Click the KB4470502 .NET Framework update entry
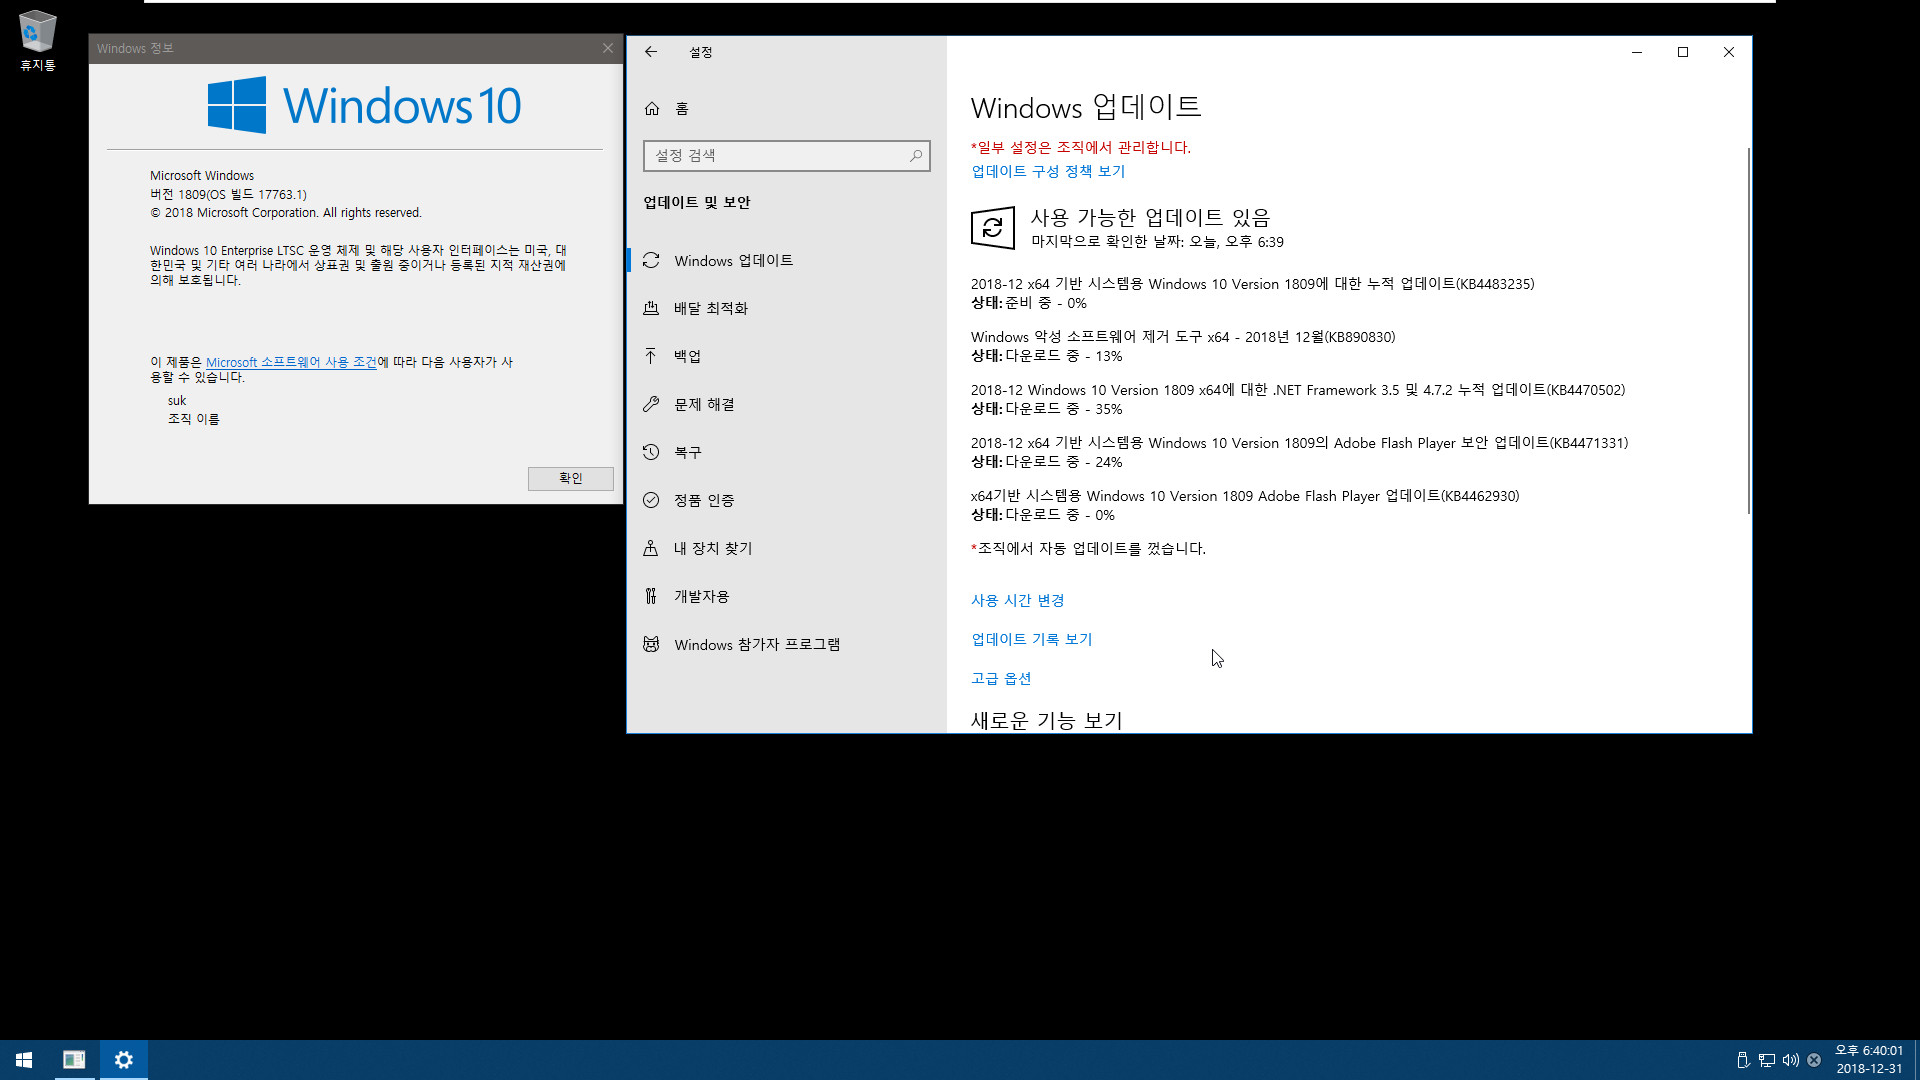The width and height of the screenshot is (1920, 1080). [x=1298, y=399]
